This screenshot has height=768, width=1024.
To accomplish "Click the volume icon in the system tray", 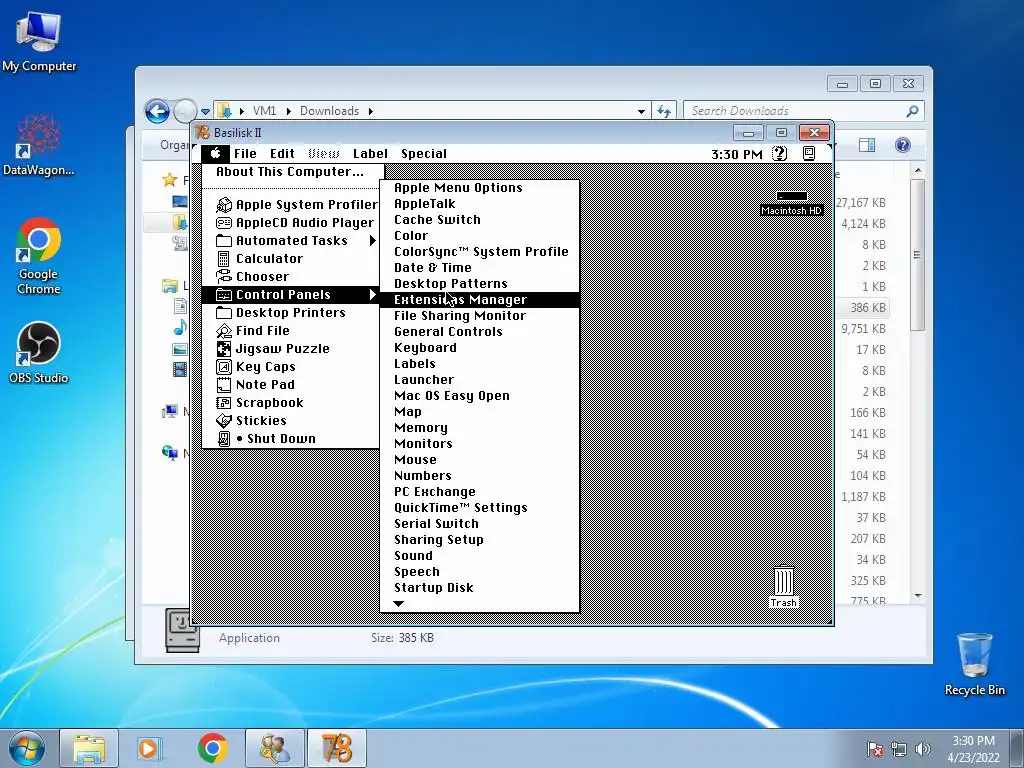I will point(923,749).
